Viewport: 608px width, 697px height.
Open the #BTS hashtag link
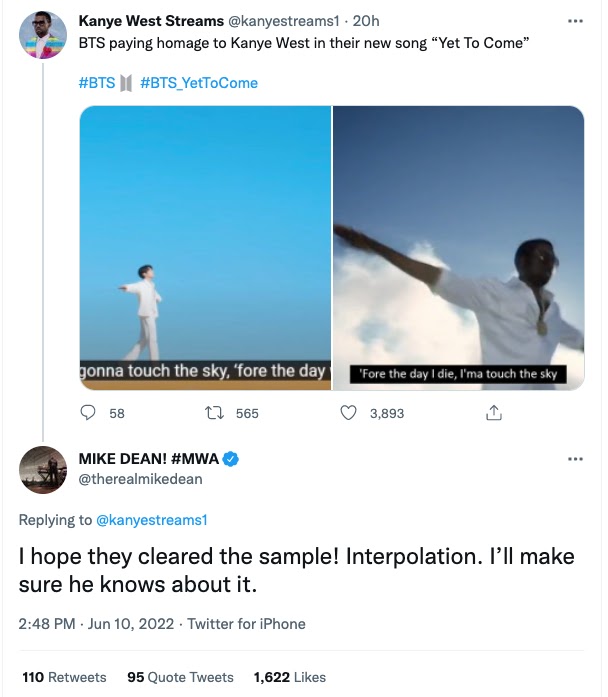coord(96,83)
